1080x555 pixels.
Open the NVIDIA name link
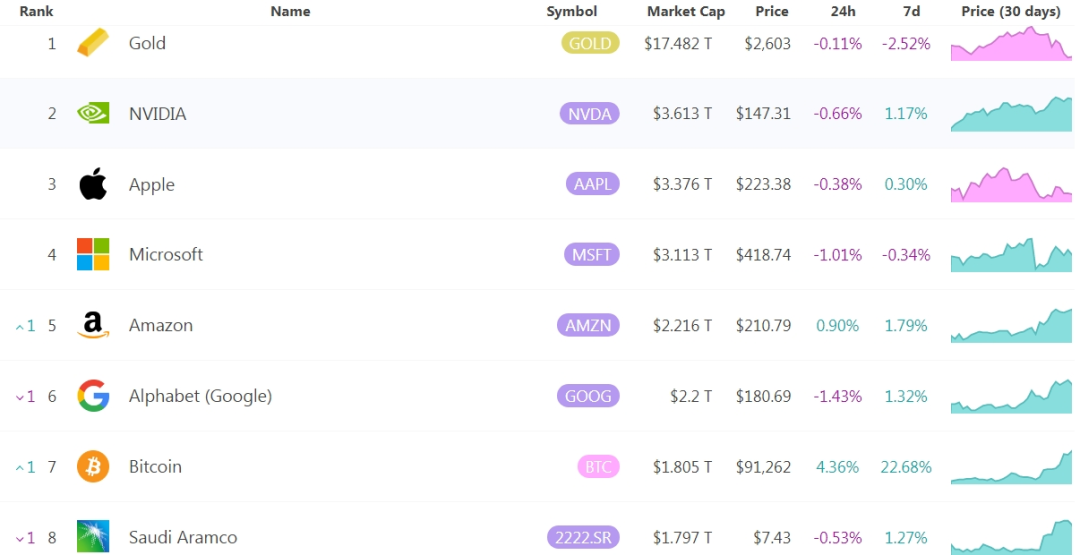coord(158,114)
